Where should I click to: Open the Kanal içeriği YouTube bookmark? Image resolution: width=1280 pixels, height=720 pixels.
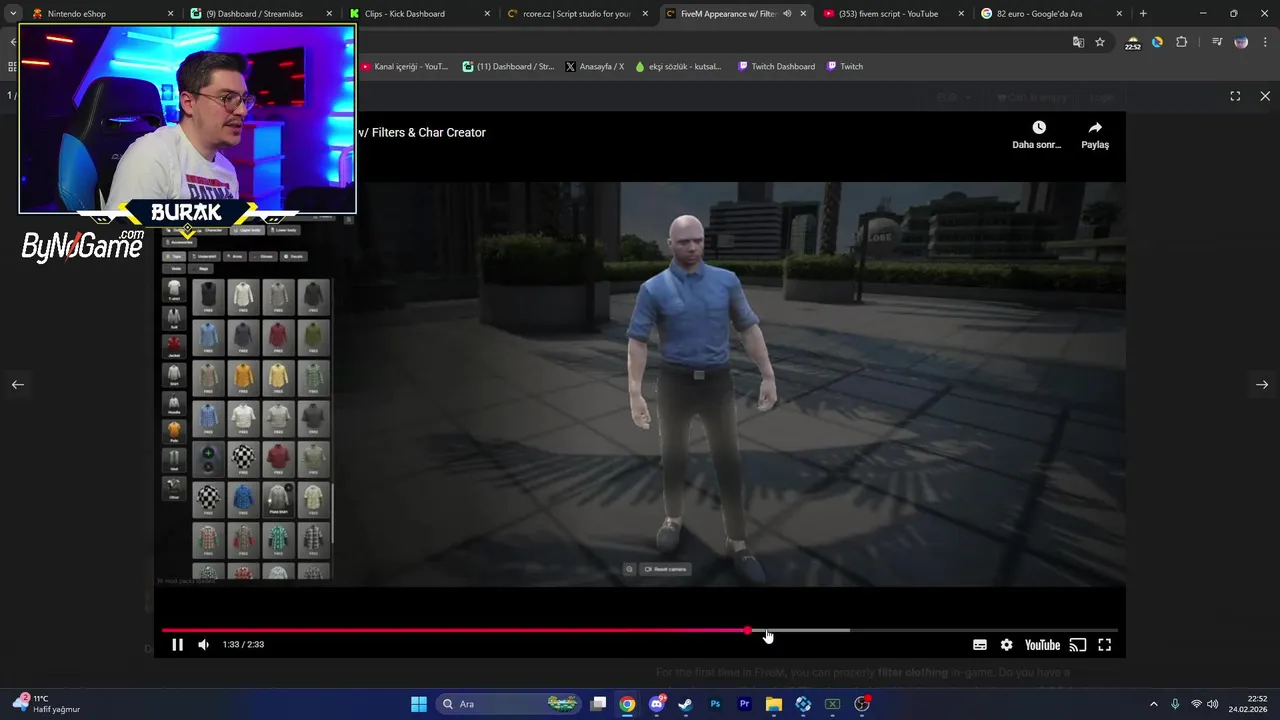404,67
